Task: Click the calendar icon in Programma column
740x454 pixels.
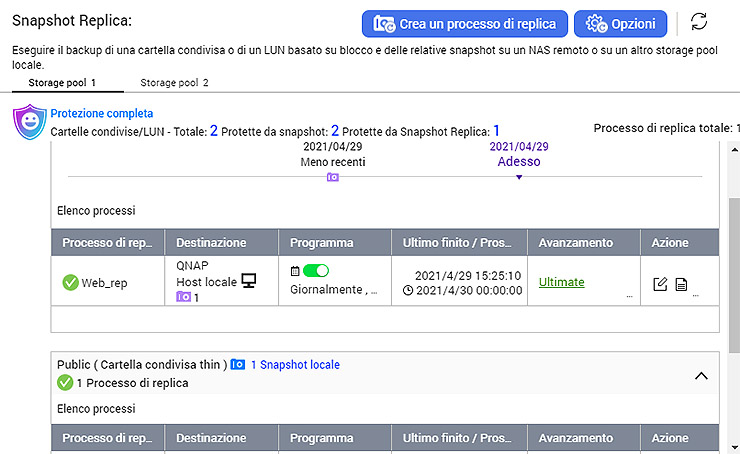Action: point(295,271)
